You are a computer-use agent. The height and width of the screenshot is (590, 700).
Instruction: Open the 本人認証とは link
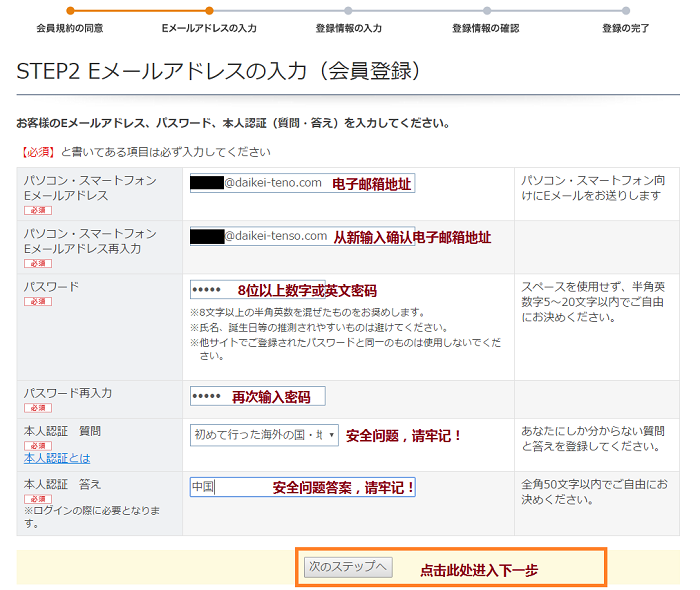57,458
